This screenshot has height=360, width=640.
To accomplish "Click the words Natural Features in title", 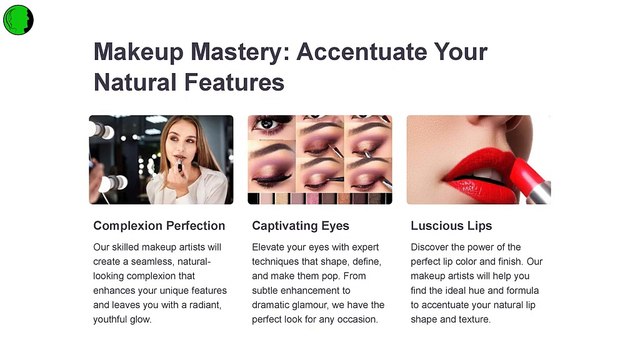I will click(x=189, y=82).
